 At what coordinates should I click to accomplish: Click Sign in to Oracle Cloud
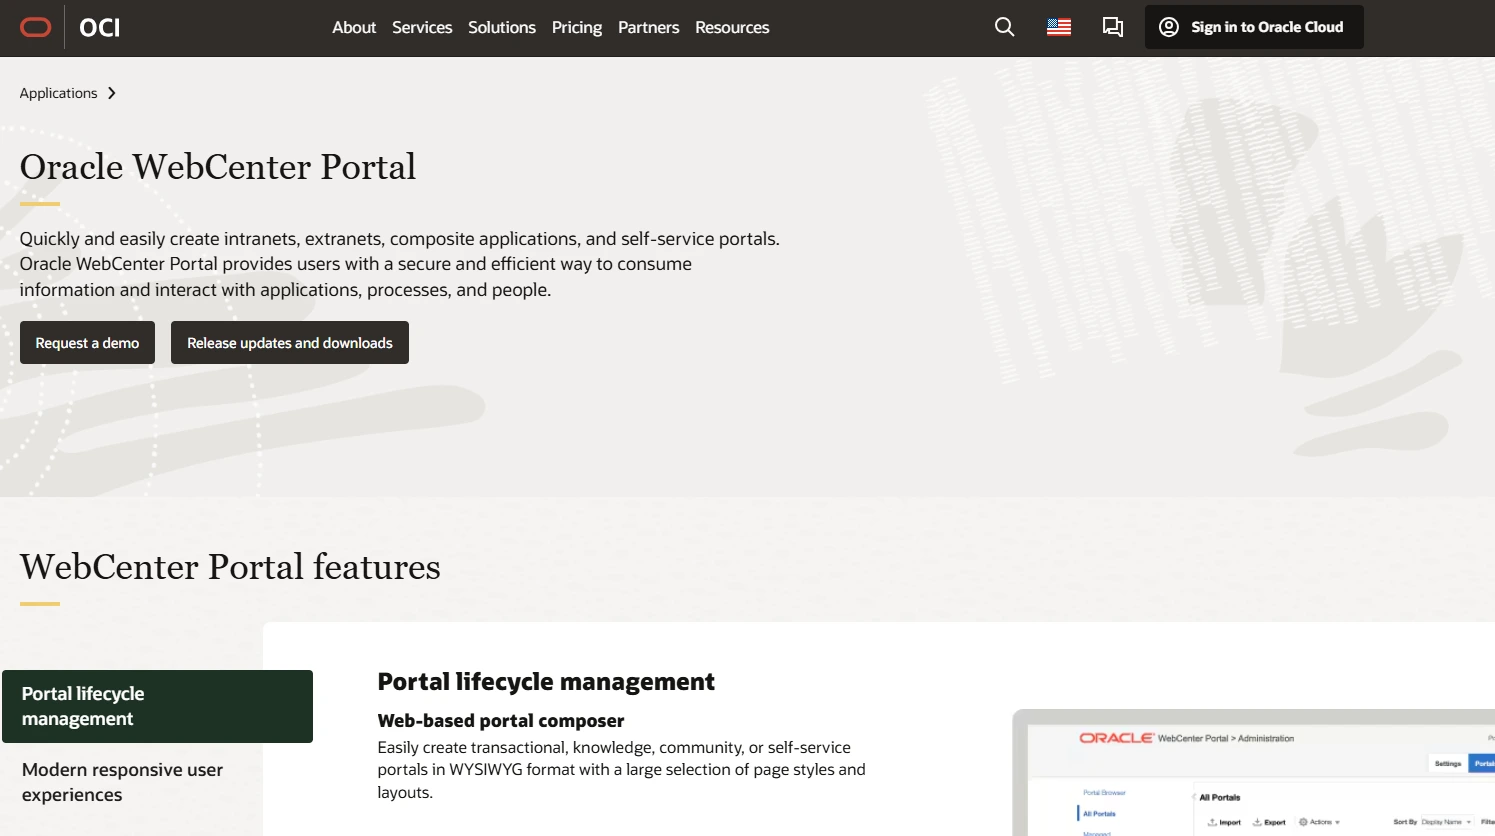[x=1254, y=27]
